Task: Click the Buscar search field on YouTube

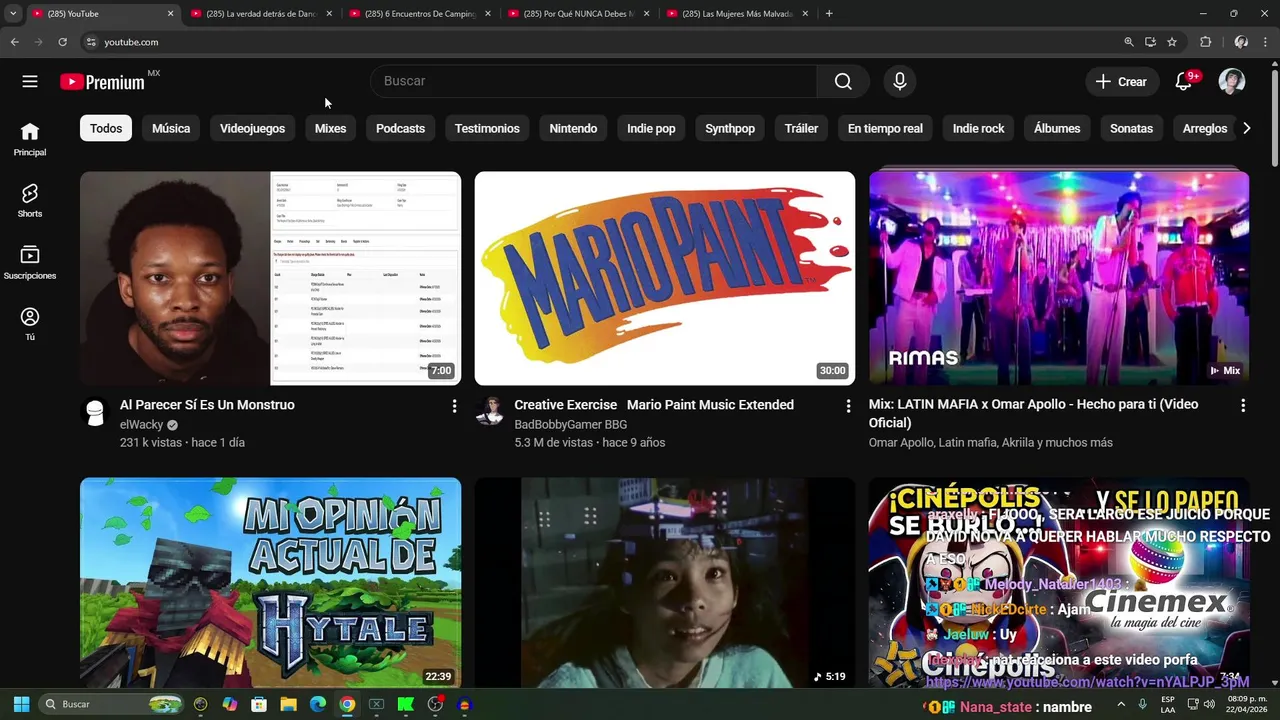Action: [594, 81]
